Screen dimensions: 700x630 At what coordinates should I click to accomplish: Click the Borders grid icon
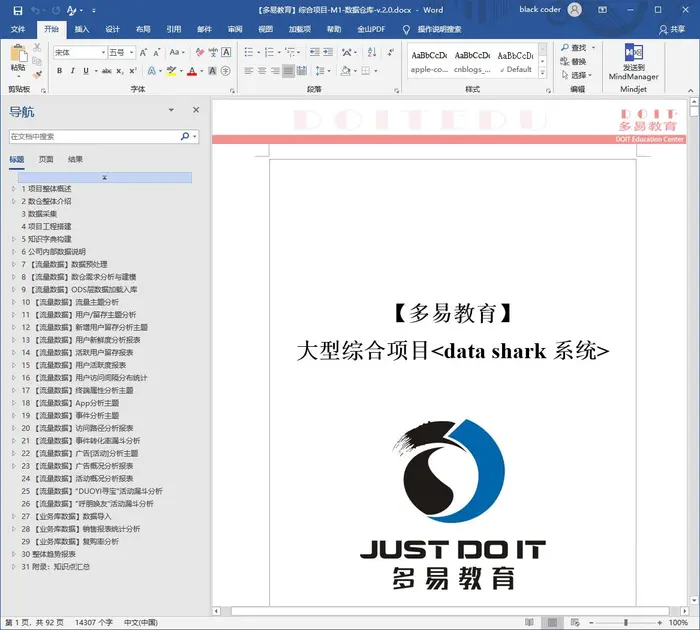pyautogui.click(x=366, y=71)
